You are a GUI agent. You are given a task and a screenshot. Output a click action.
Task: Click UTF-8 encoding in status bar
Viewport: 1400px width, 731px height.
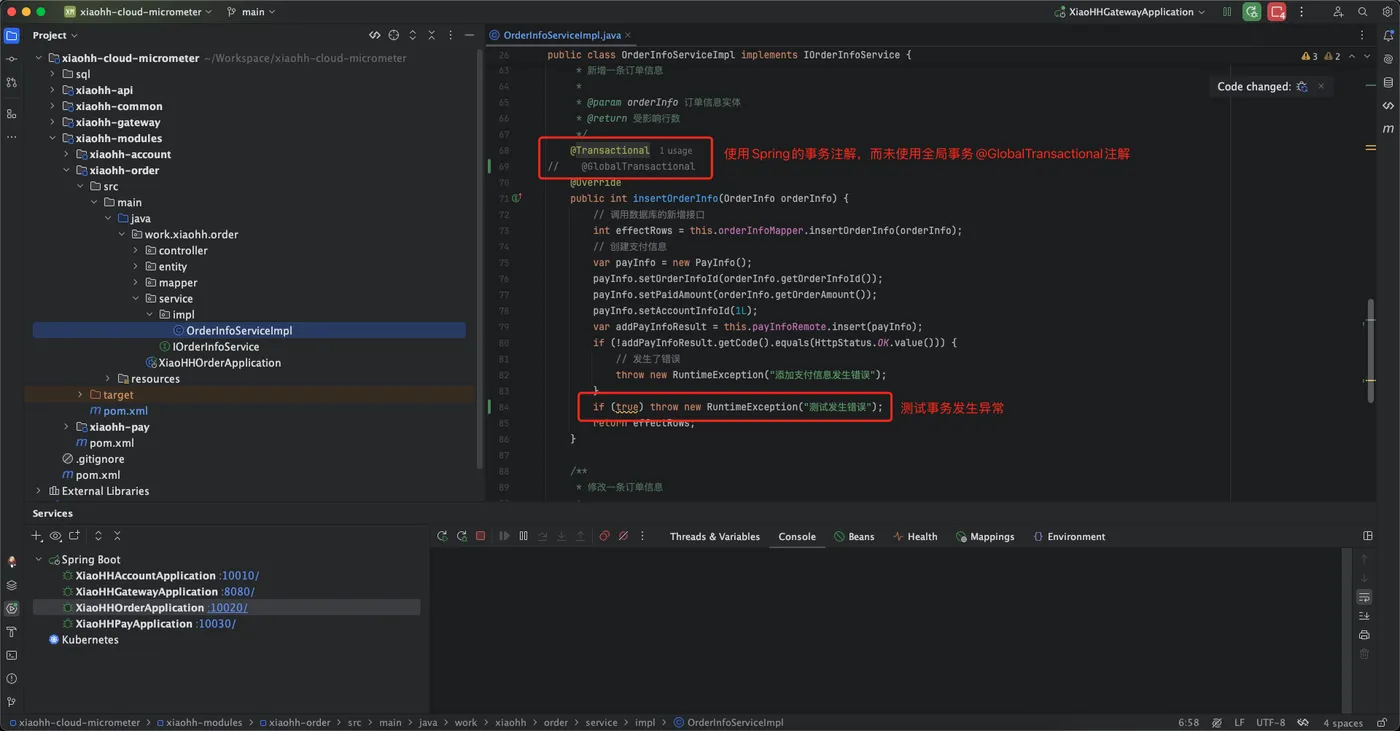[x=1270, y=722]
